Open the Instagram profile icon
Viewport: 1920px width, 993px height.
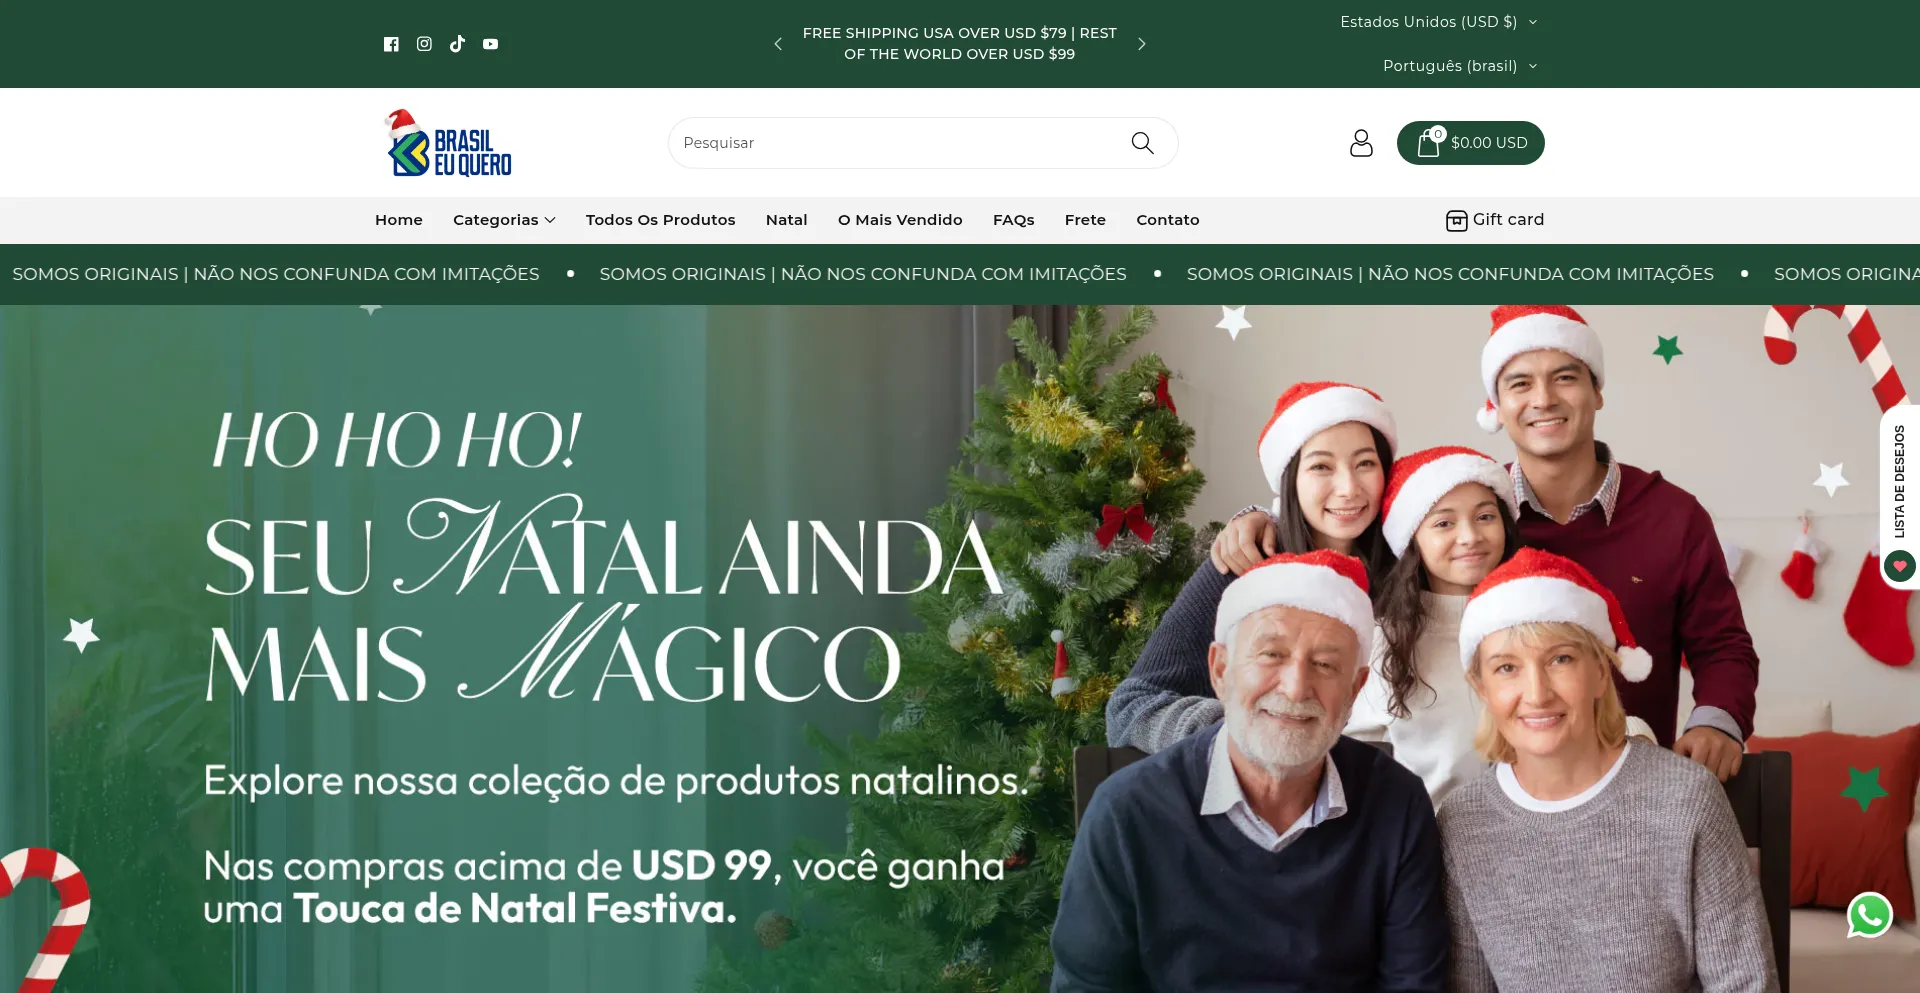(x=424, y=44)
